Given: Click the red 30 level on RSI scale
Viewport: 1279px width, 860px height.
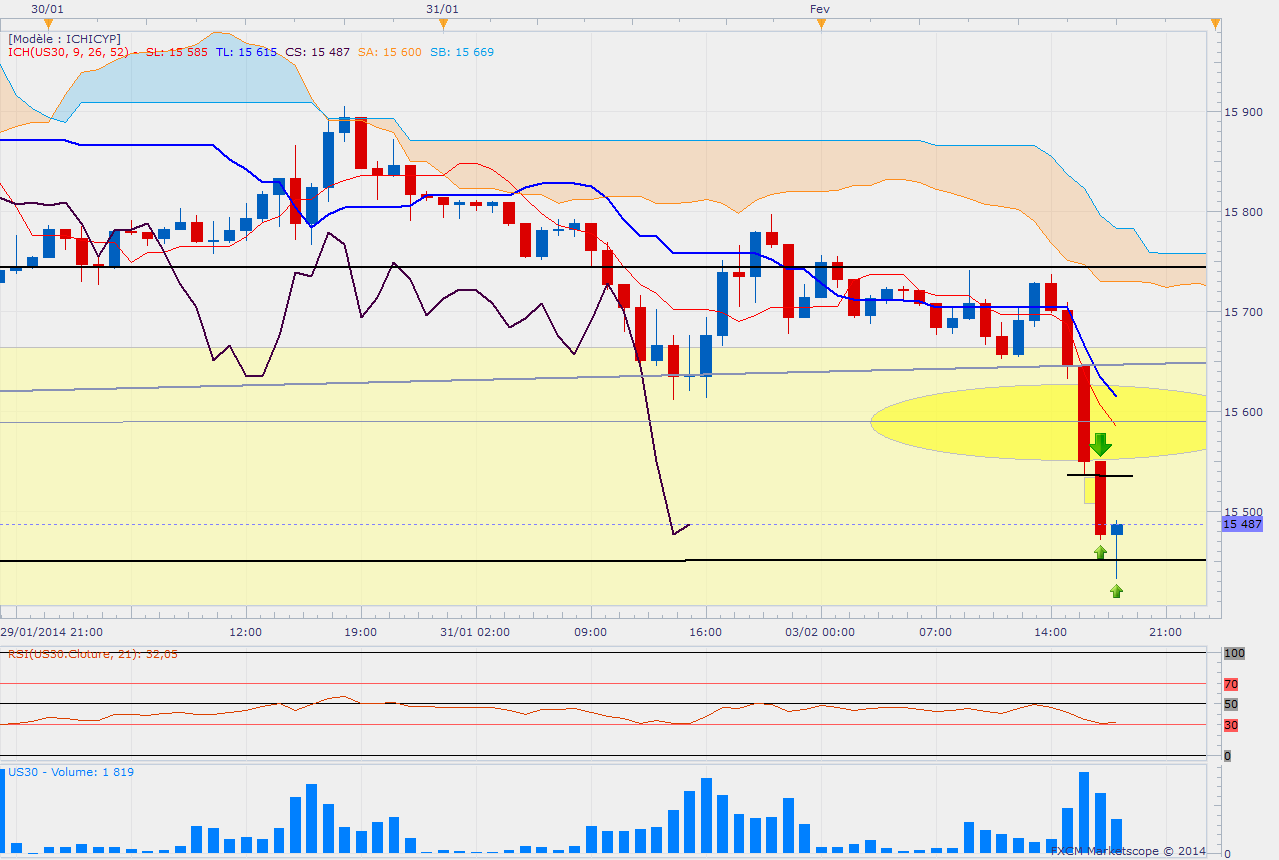Looking at the screenshot, I should click(1229, 725).
